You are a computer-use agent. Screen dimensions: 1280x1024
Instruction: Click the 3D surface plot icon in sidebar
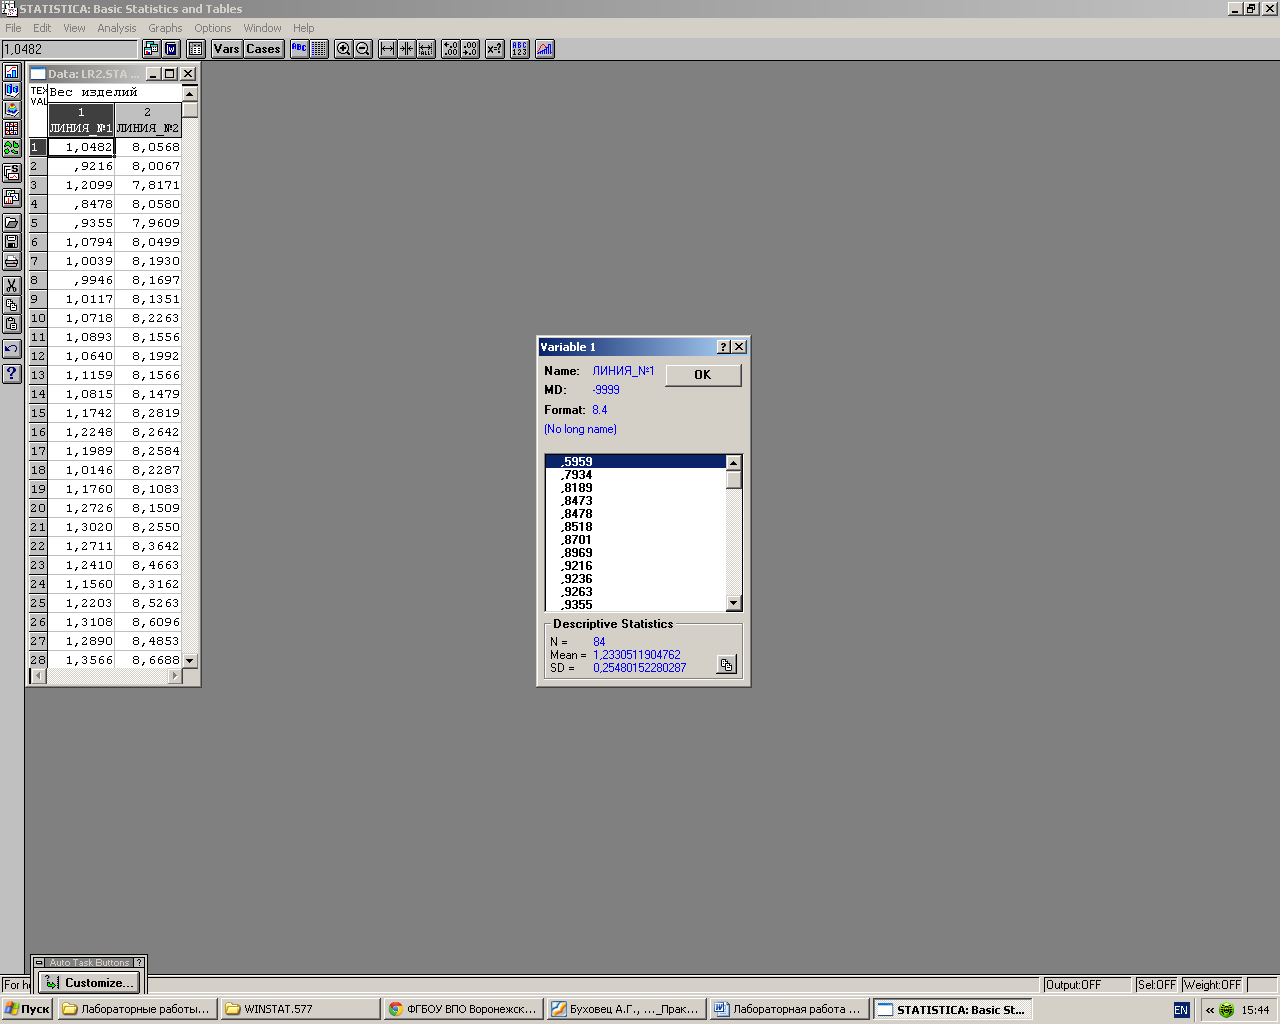click(11, 109)
